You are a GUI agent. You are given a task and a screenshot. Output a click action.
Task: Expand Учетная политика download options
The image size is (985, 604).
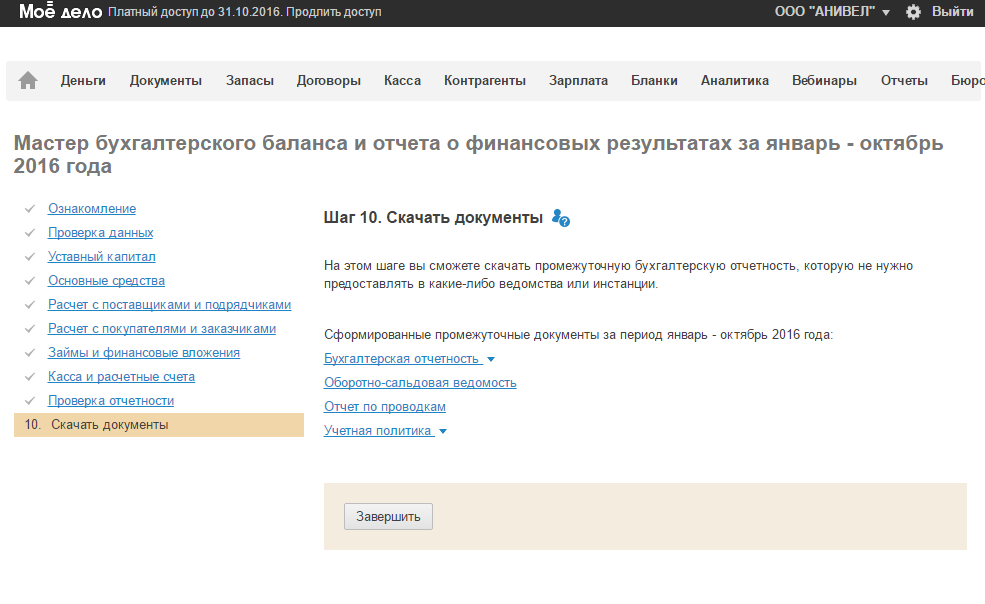pos(385,431)
